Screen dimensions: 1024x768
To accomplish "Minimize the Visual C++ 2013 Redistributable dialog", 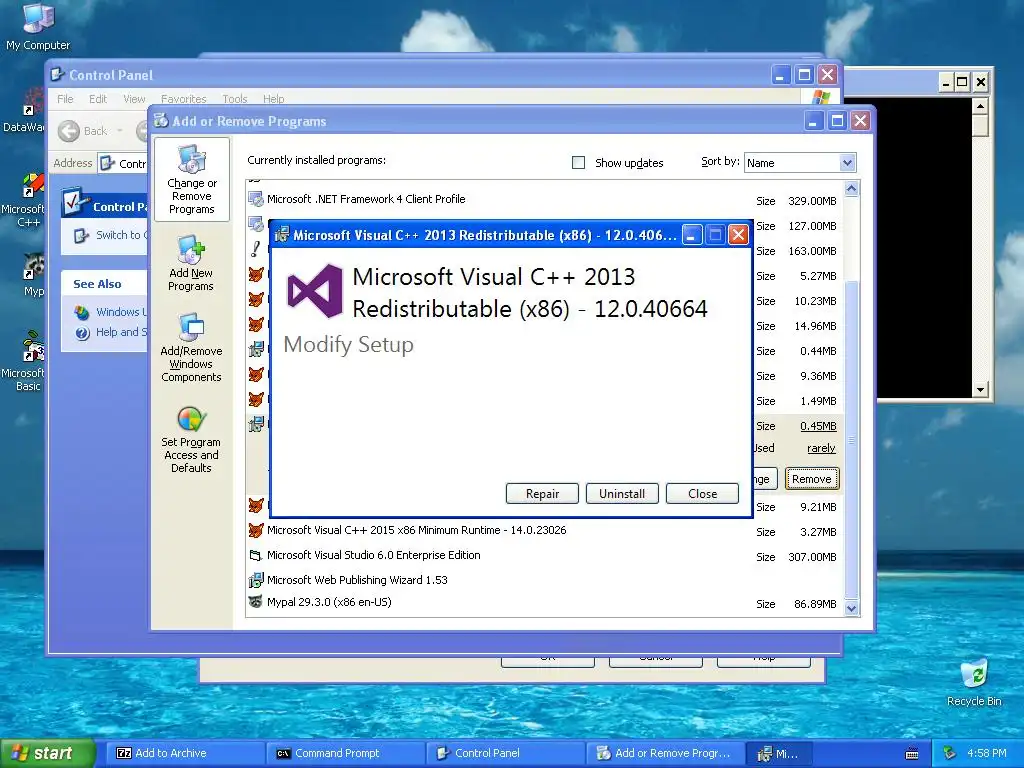I will coord(692,234).
